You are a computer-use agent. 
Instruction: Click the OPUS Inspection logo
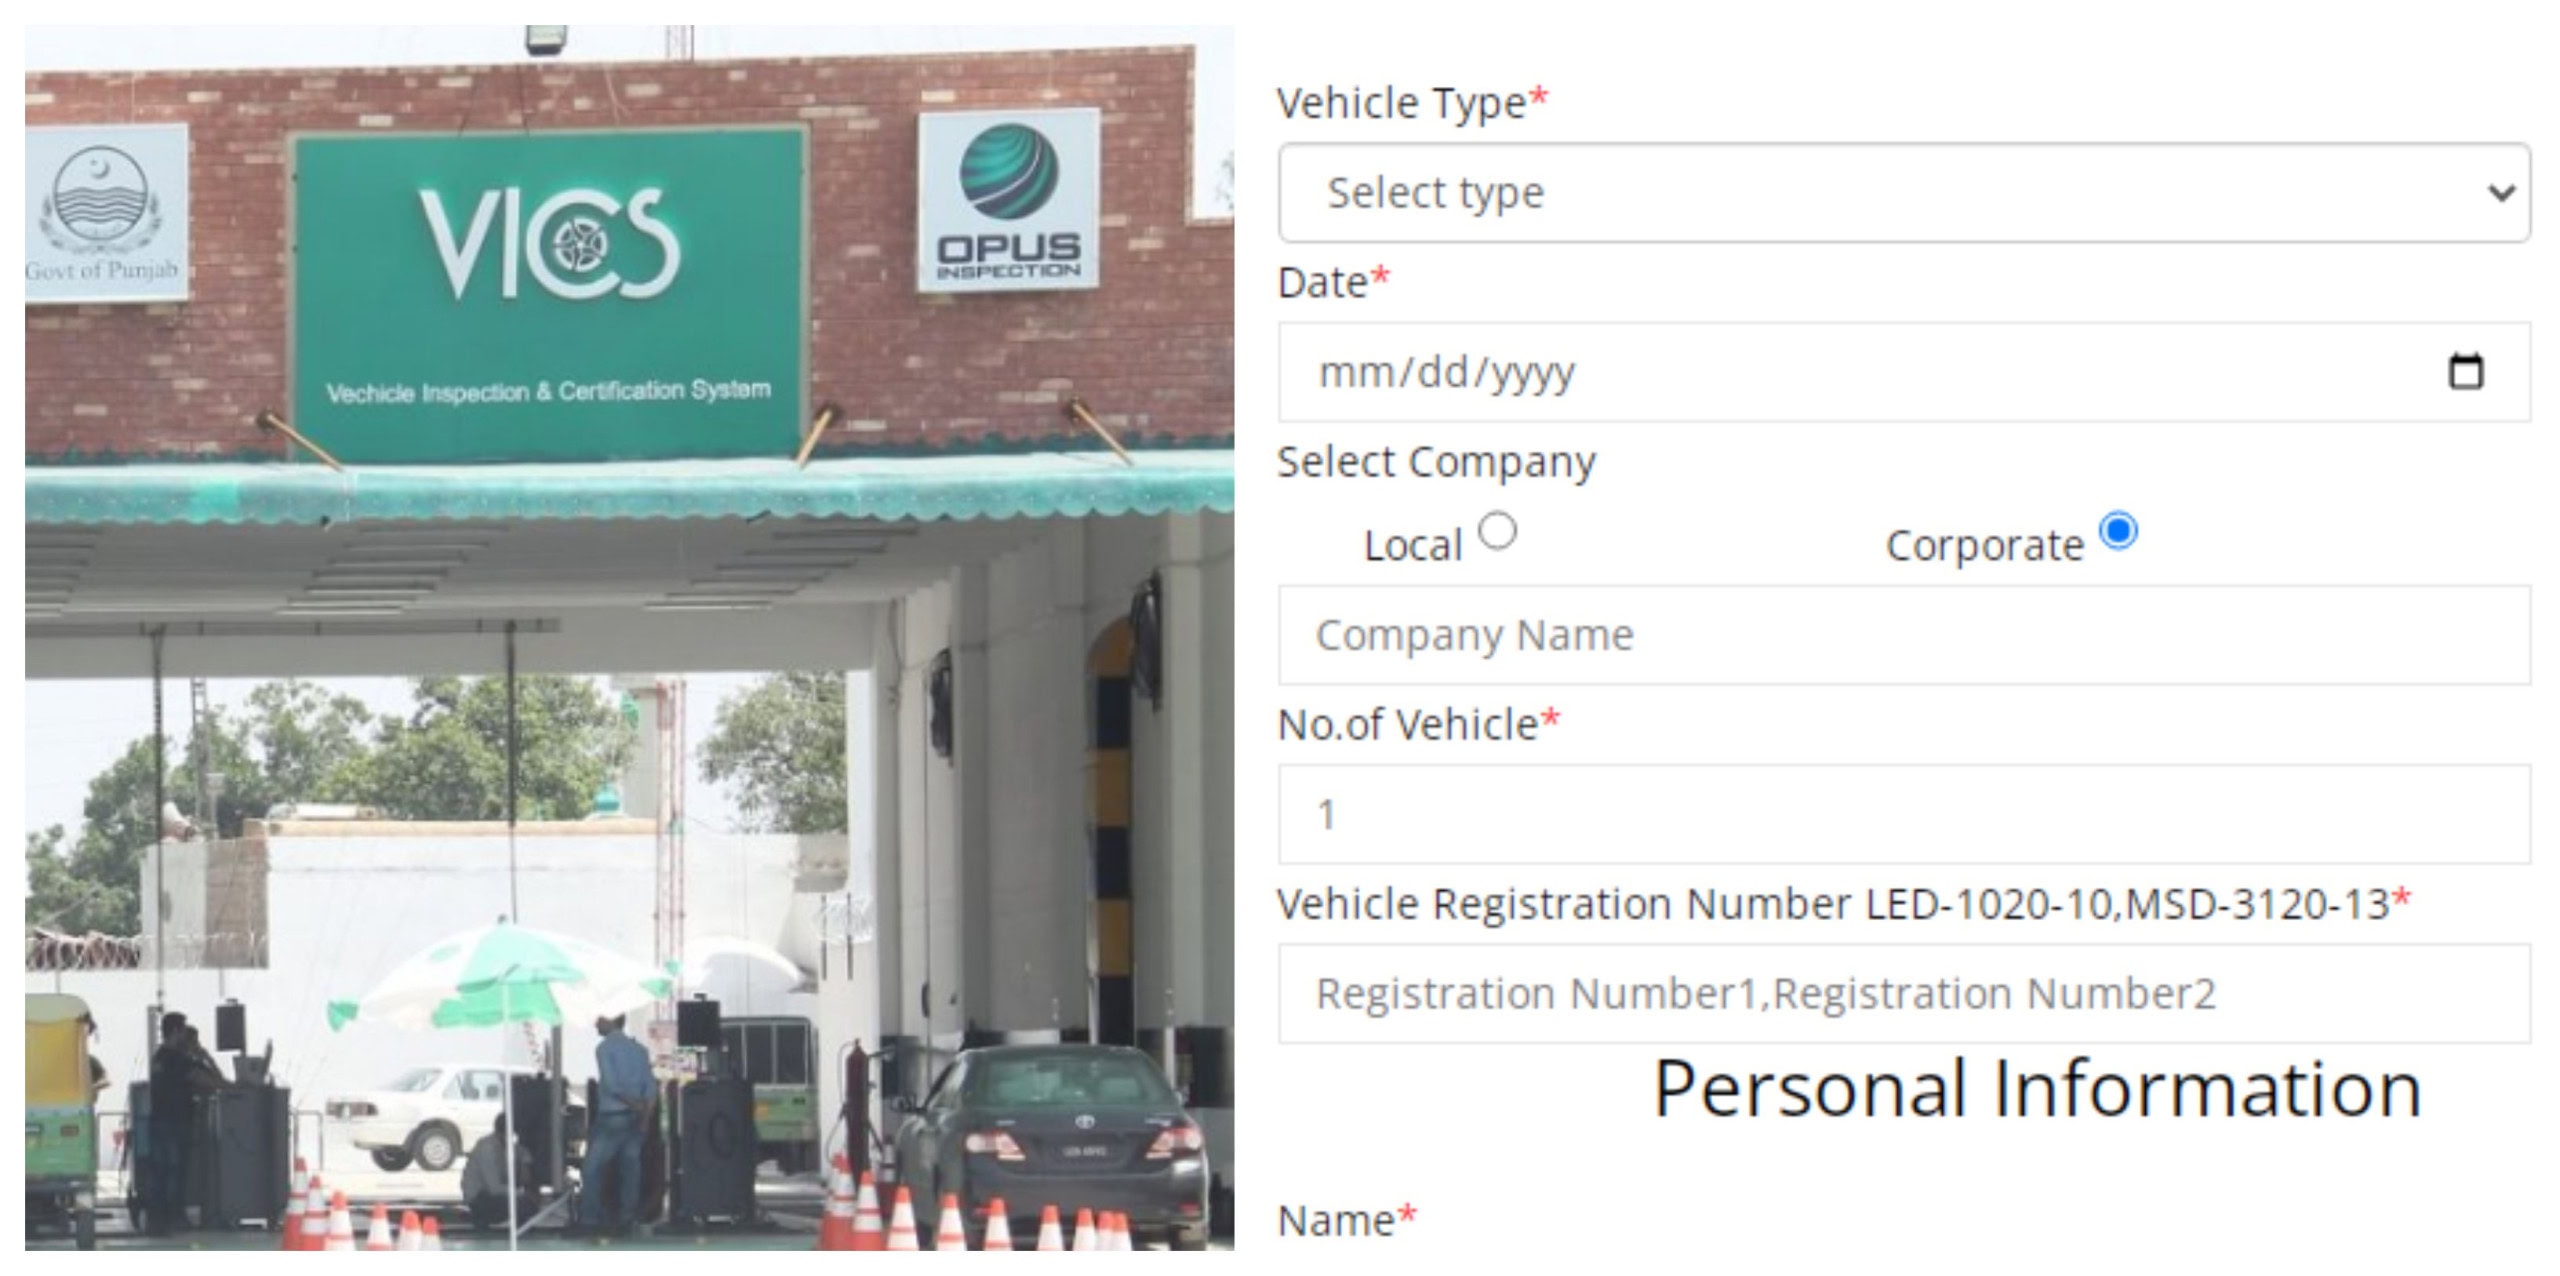click(x=1008, y=200)
